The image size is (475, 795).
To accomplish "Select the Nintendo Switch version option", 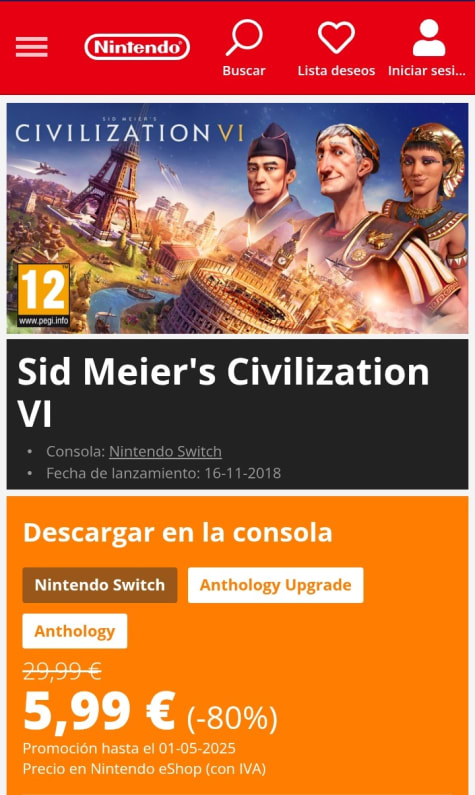I will 100,585.
